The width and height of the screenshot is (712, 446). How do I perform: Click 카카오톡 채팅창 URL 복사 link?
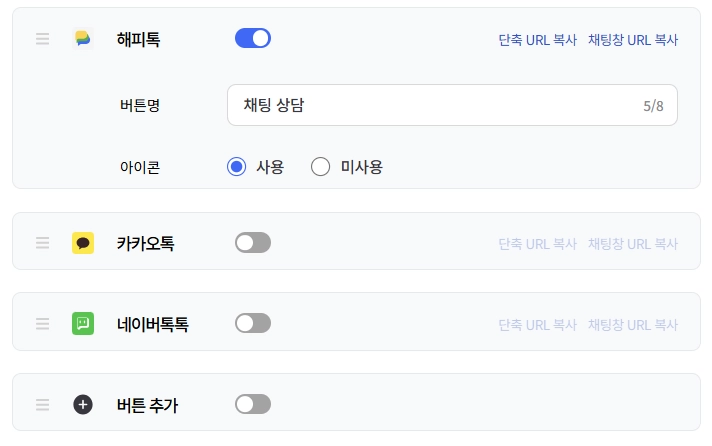(632, 244)
